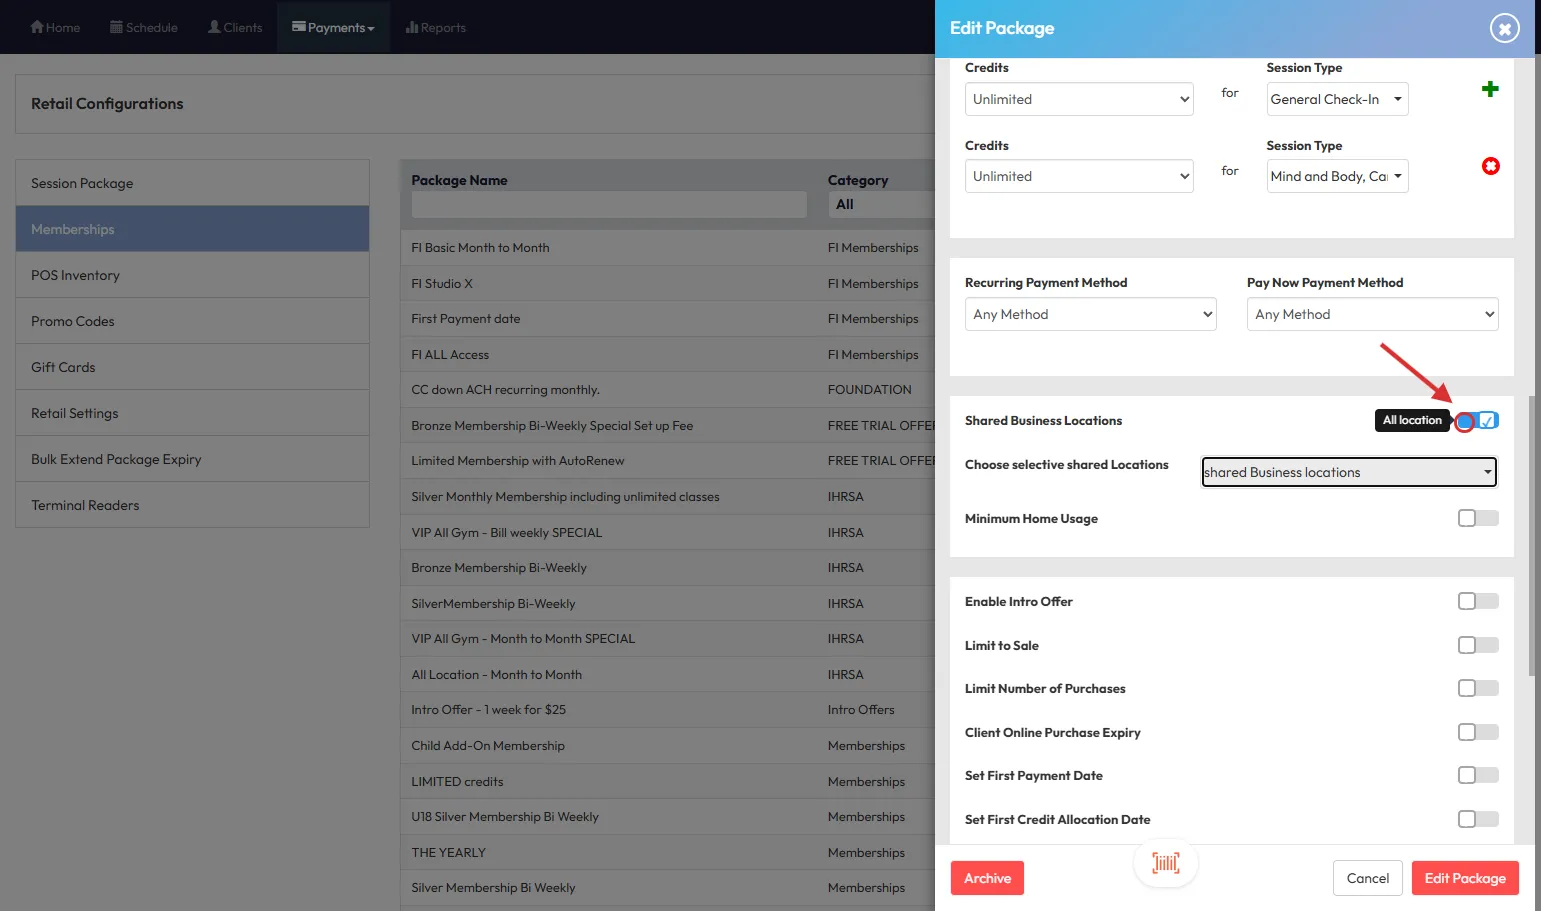Screen dimensions: 1541x911
Task: Enable the Limit to Sale toggle
Action: (x=1477, y=645)
